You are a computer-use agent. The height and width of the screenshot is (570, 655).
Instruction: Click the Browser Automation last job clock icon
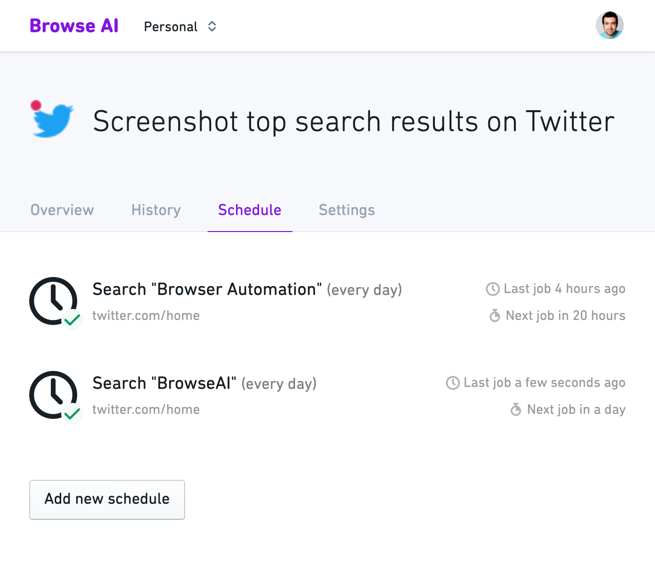point(493,289)
